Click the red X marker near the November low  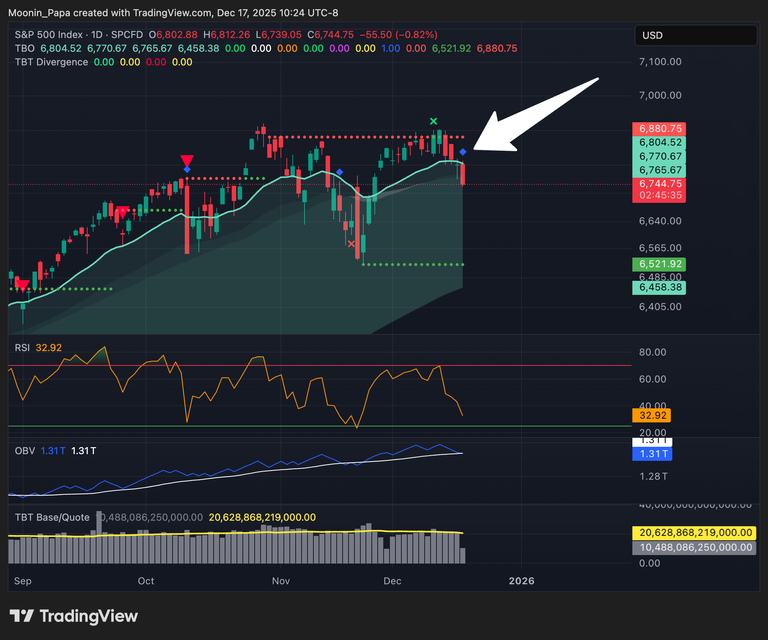[351, 243]
